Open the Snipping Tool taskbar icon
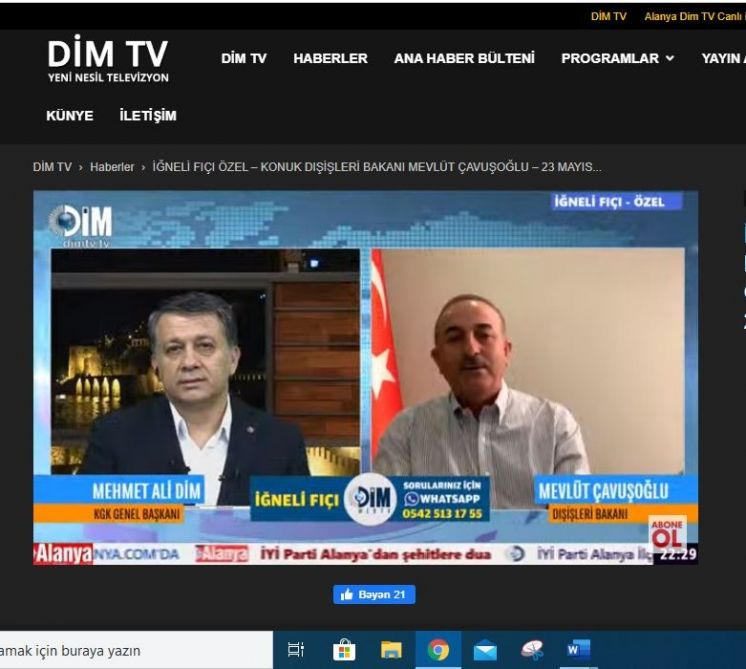 pyautogui.click(x=532, y=650)
